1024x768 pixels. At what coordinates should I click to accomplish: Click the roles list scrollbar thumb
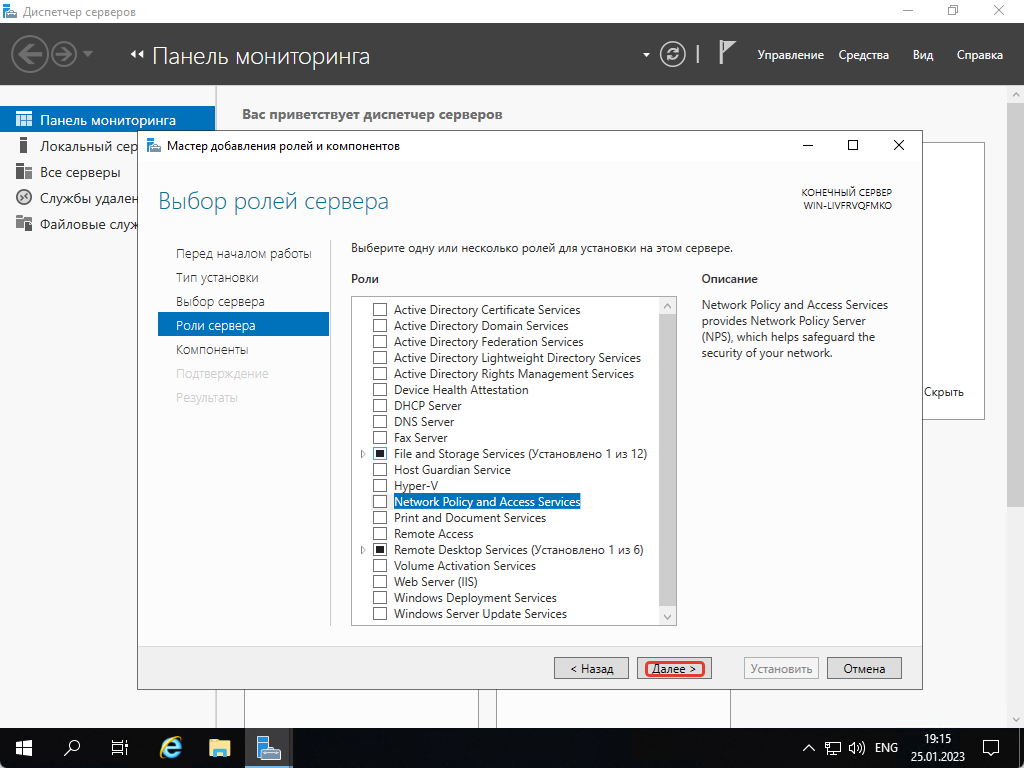click(x=667, y=460)
